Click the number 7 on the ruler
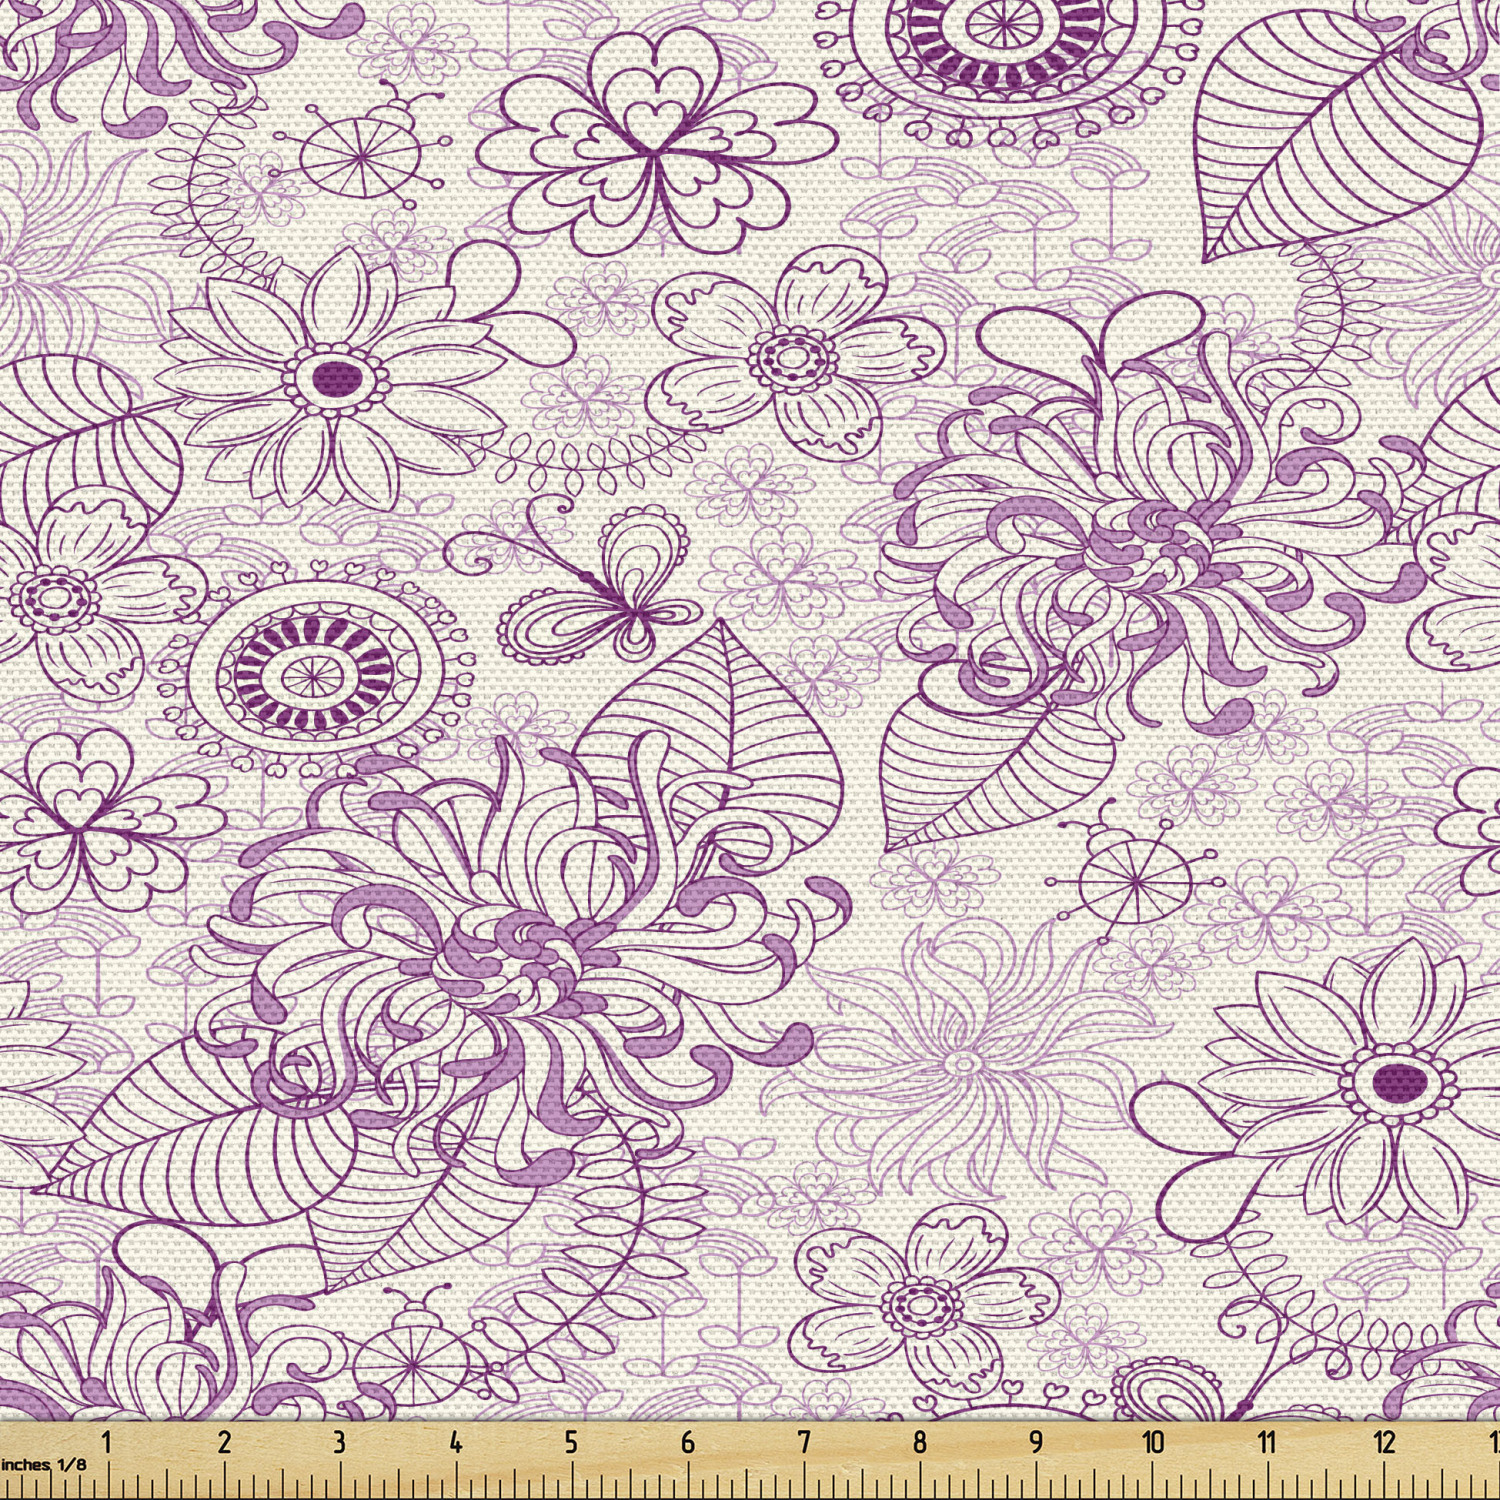The height and width of the screenshot is (1500, 1500). [x=804, y=1442]
